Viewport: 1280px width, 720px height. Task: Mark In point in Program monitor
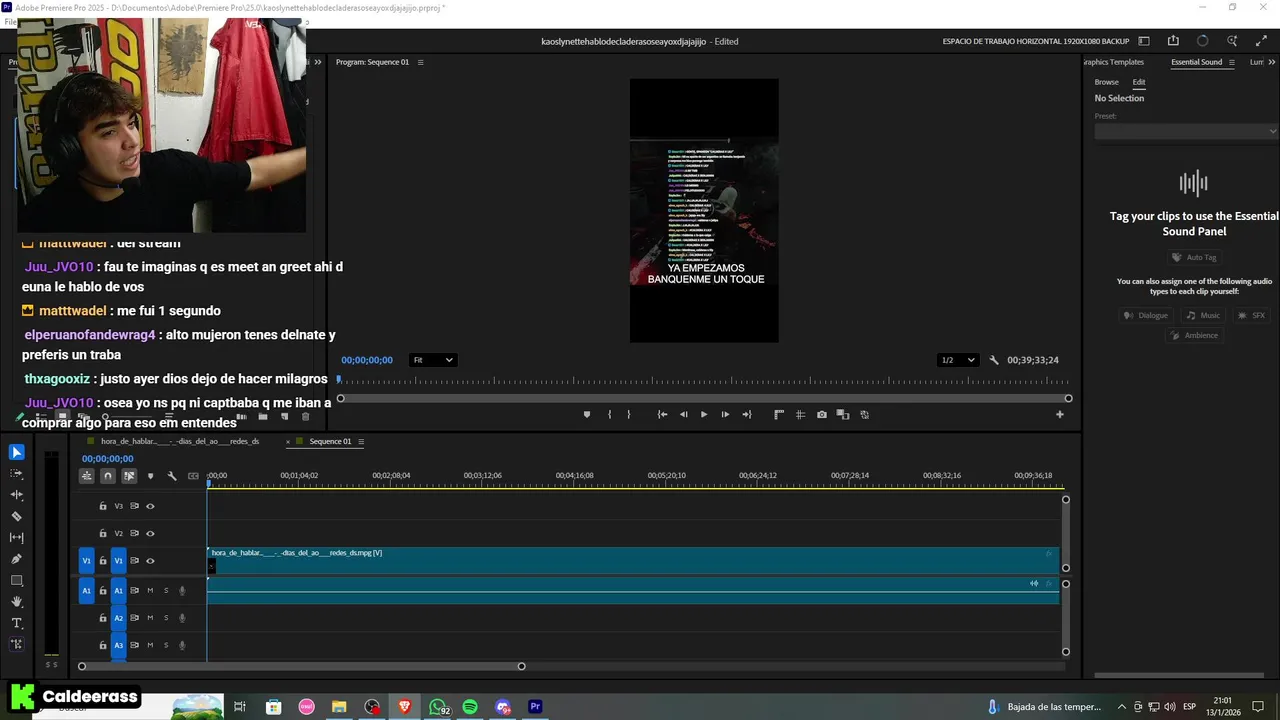tap(609, 414)
